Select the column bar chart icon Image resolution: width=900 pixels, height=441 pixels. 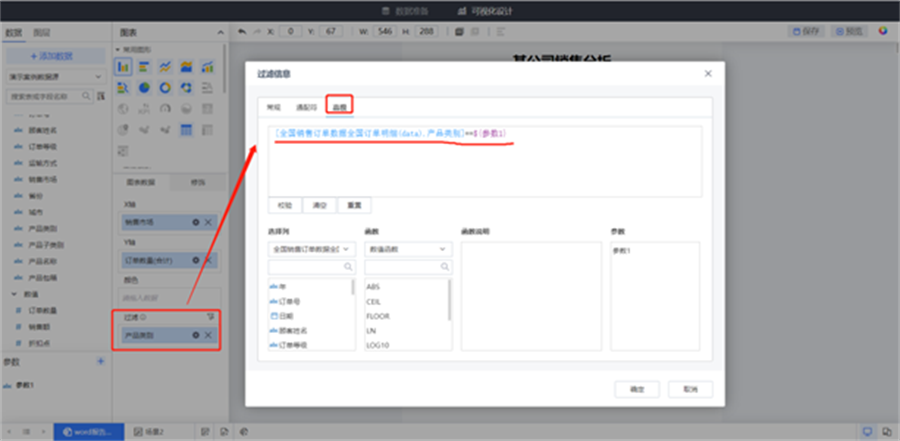pyautogui.click(x=123, y=67)
